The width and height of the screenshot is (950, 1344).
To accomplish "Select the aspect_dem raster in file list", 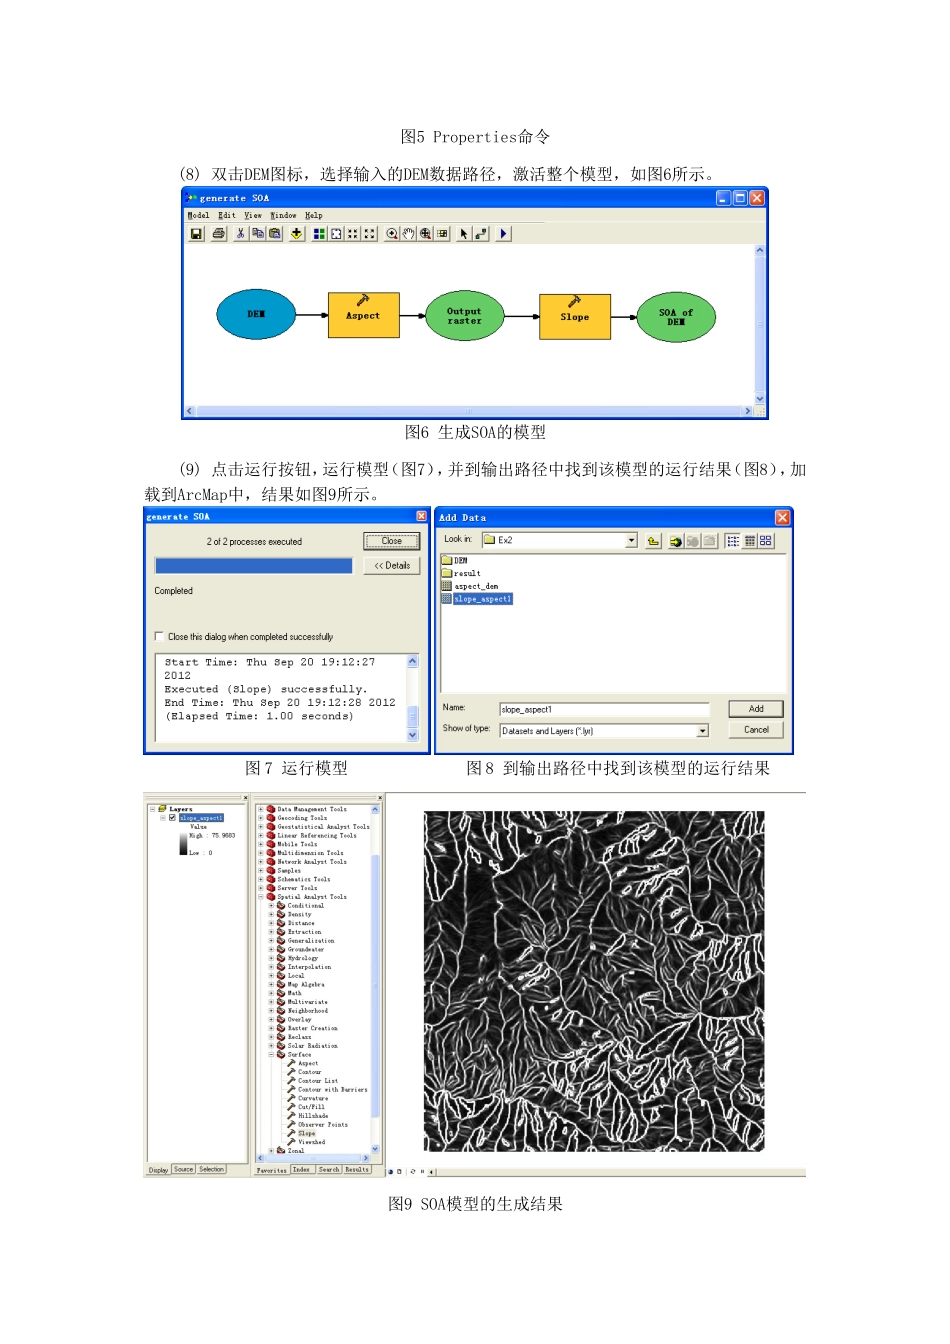I will pos(470,586).
